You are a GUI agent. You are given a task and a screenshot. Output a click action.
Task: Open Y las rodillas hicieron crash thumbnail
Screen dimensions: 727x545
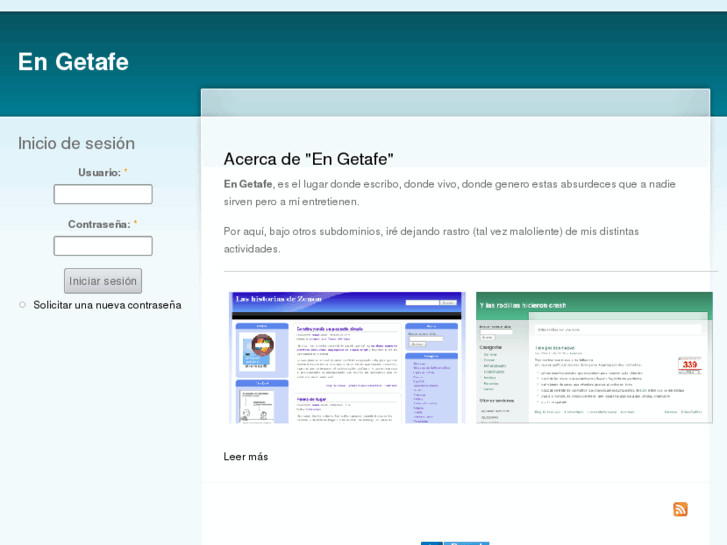(x=594, y=358)
